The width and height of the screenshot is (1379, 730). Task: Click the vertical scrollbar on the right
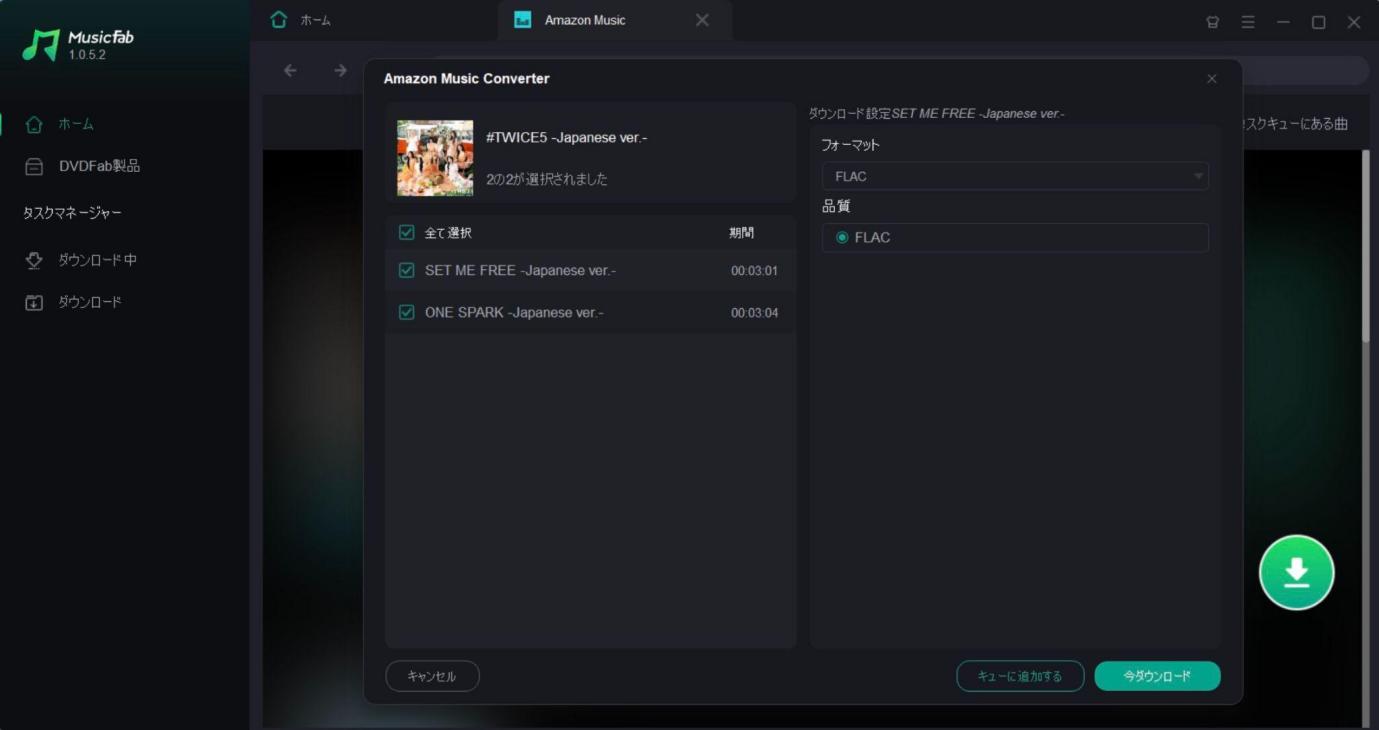[x=1366, y=247]
